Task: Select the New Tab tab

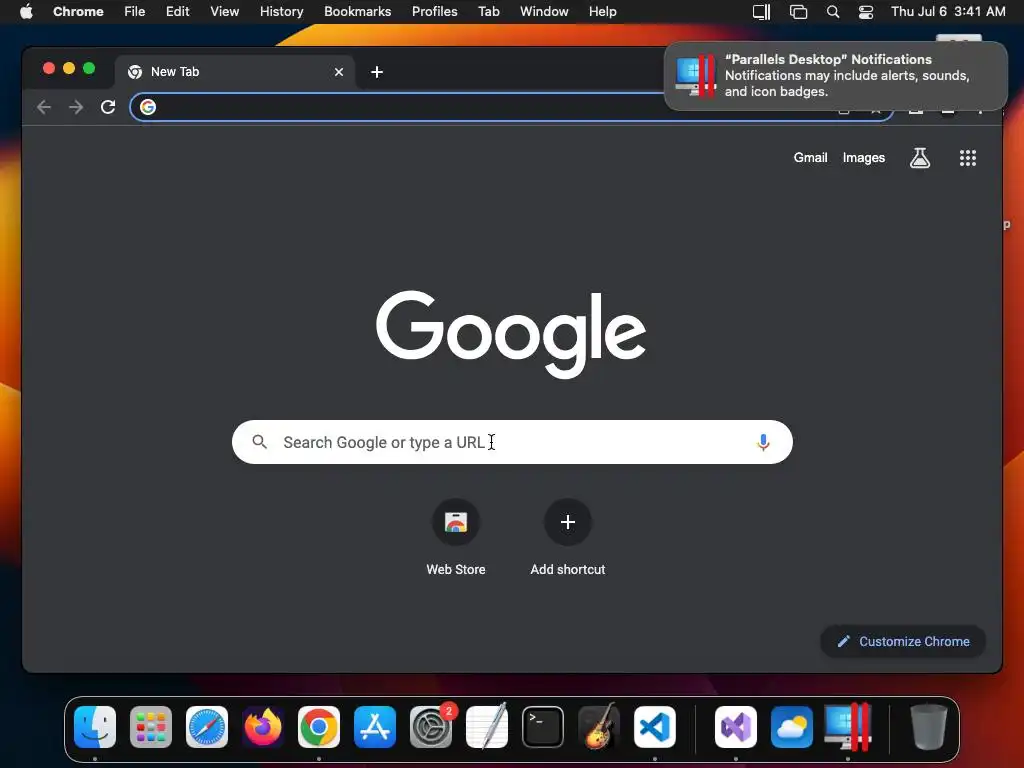Action: pos(235,72)
